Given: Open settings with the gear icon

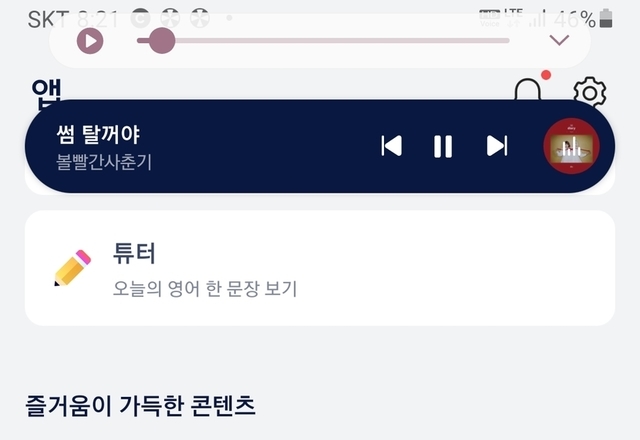Looking at the screenshot, I should (589, 92).
